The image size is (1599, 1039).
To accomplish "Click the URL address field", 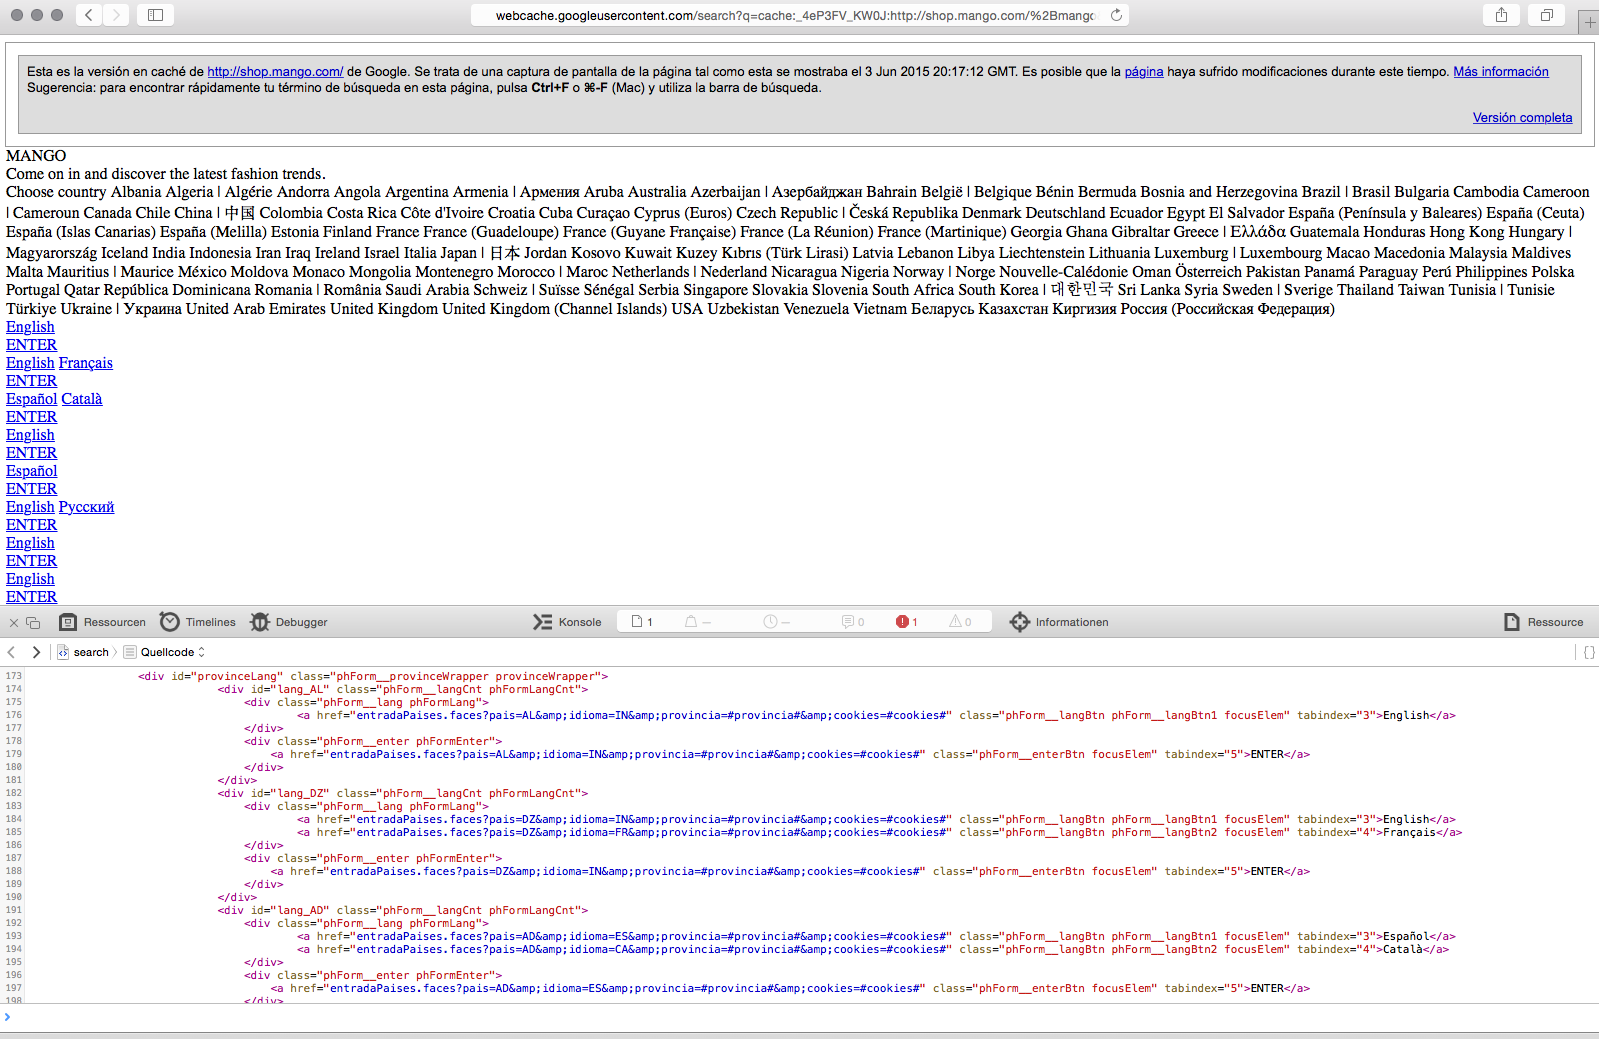I will 795,15.
